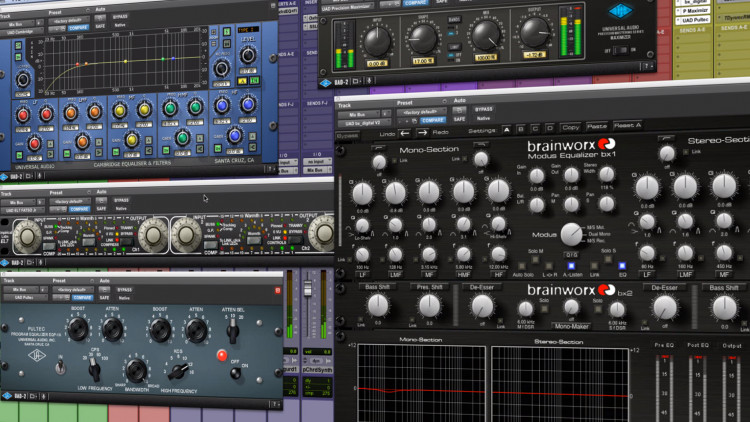The height and width of the screenshot is (422, 750).
Task: Toggle the EQ blue button in bx1
Action: point(622,266)
